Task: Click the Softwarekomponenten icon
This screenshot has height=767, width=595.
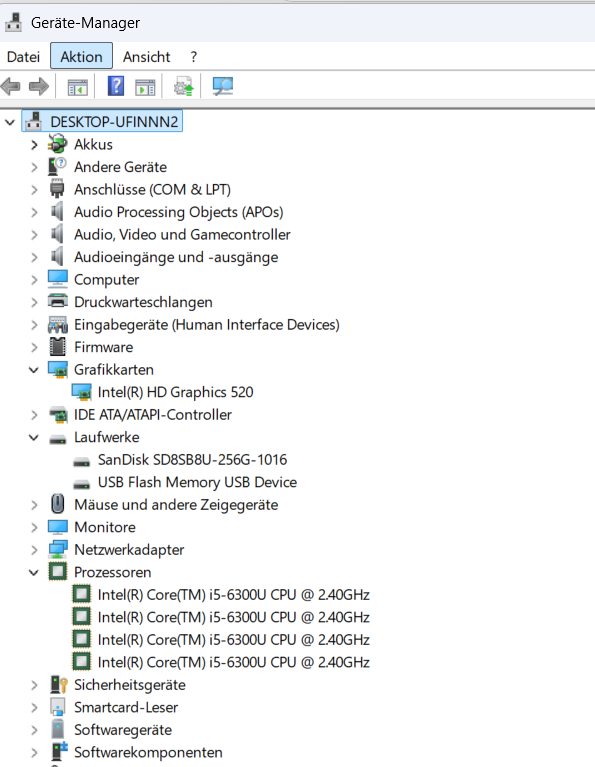Action: (x=59, y=752)
